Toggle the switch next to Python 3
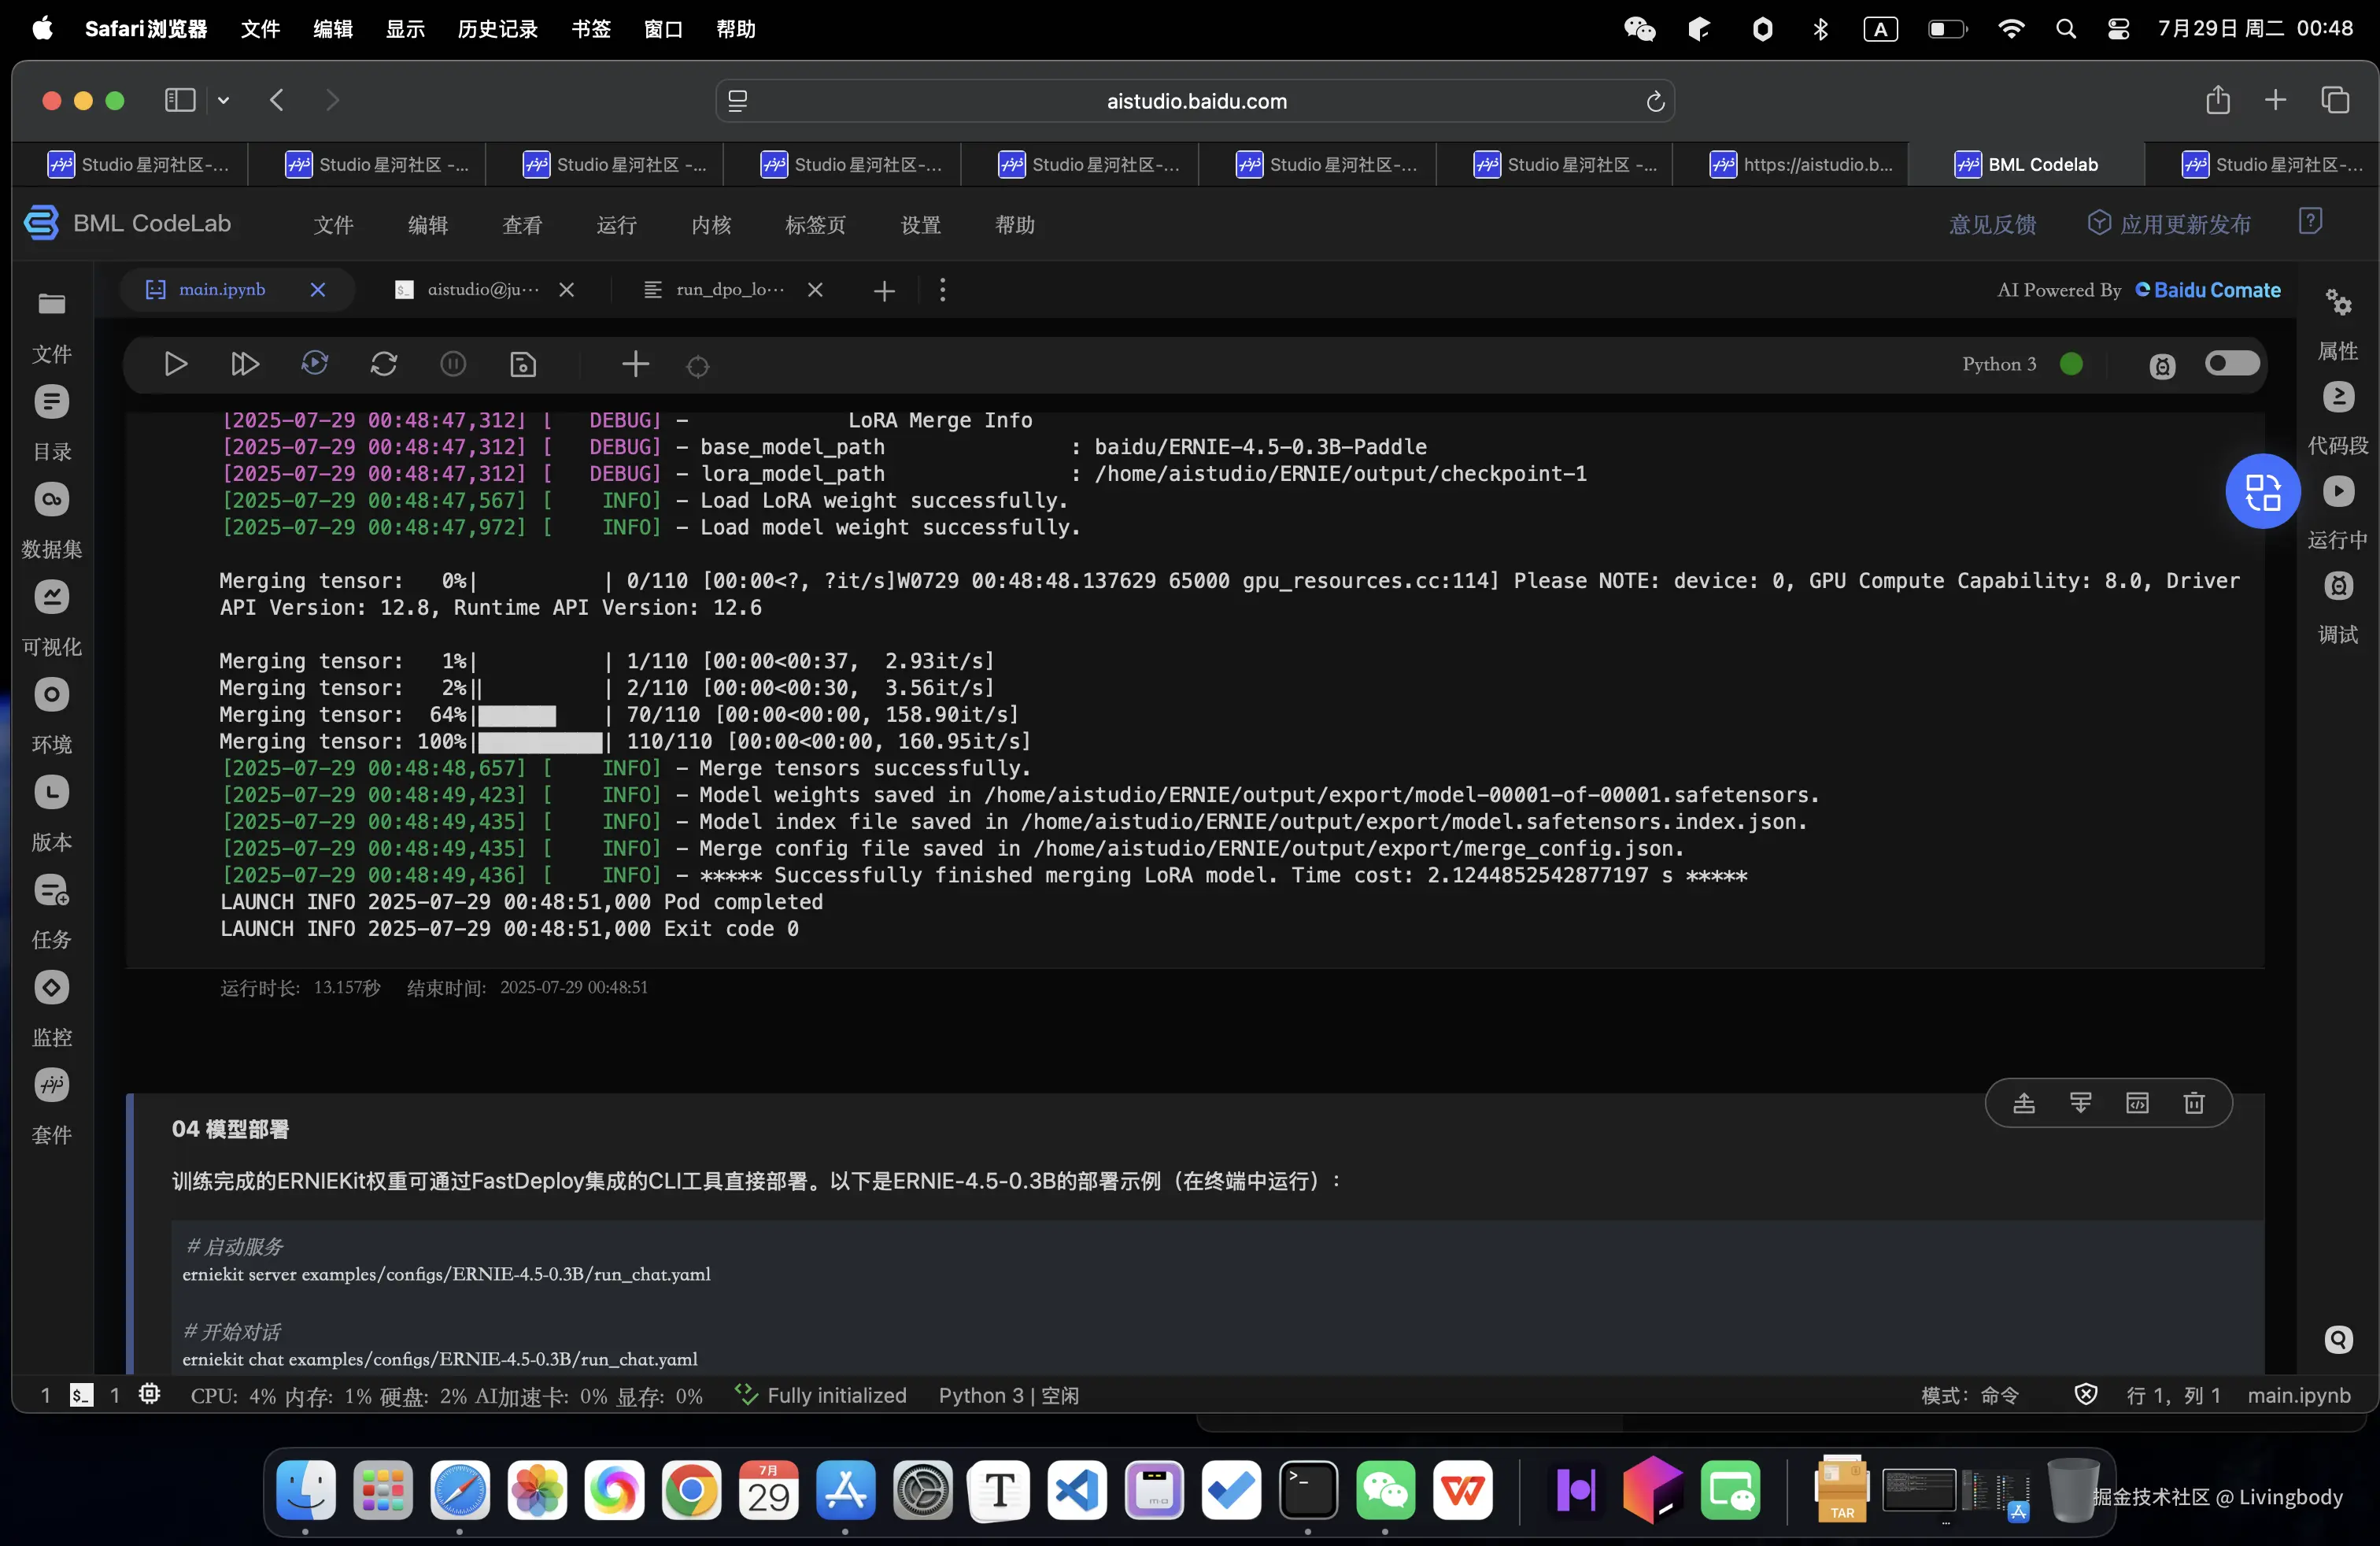Screen dimensions: 2380x1546 pyautogui.click(x=2231, y=364)
